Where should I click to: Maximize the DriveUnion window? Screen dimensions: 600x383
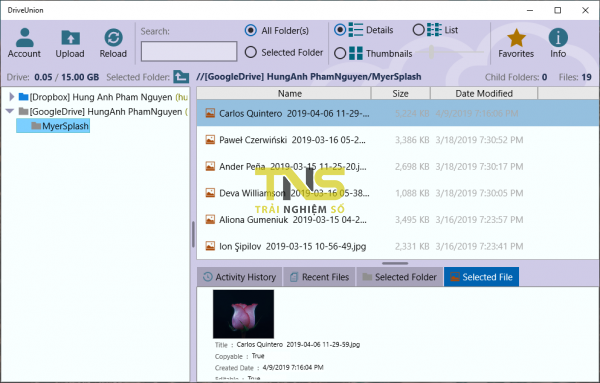click(x=558, y=10)
